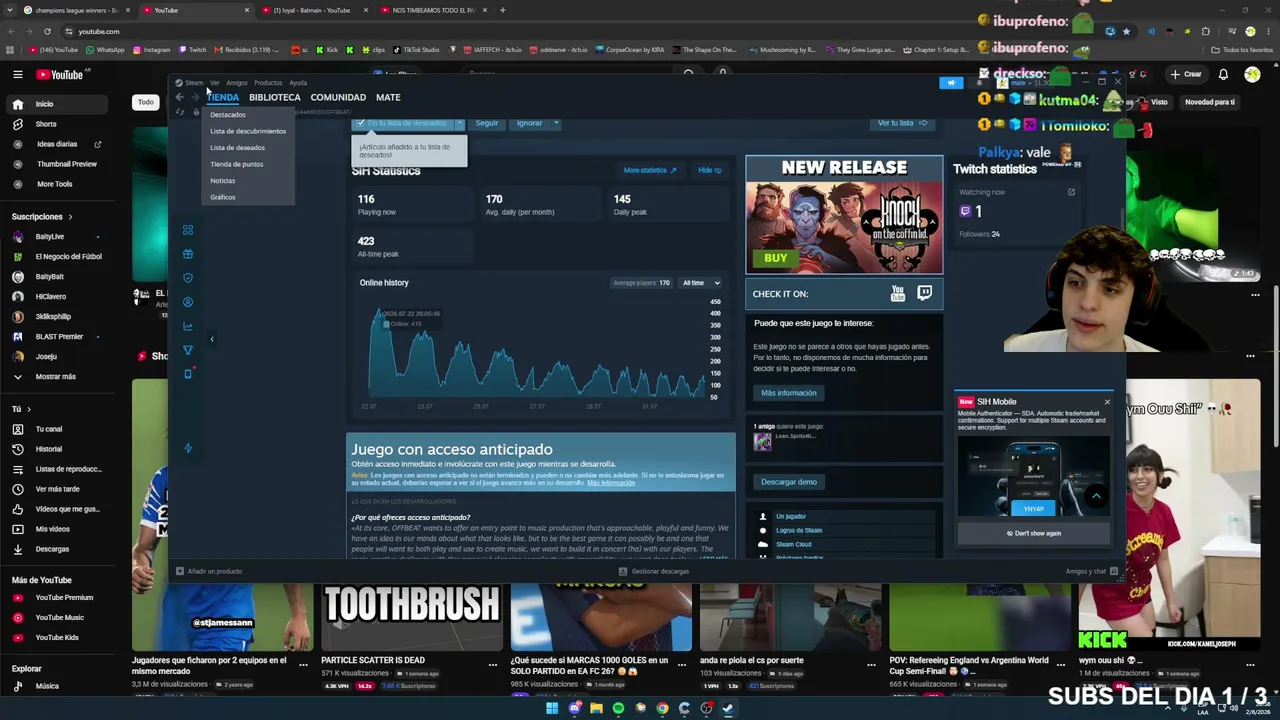
Task: Open the SIH sidebar gift icon
Action: (188, 254)
